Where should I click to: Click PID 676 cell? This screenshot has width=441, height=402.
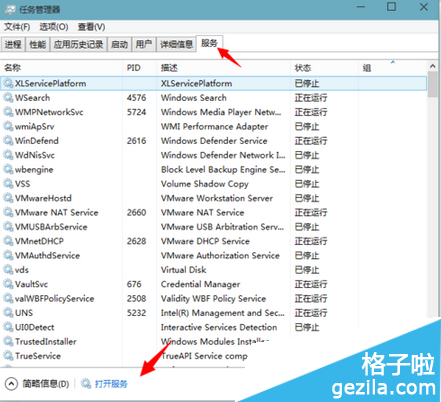[134, 284]
